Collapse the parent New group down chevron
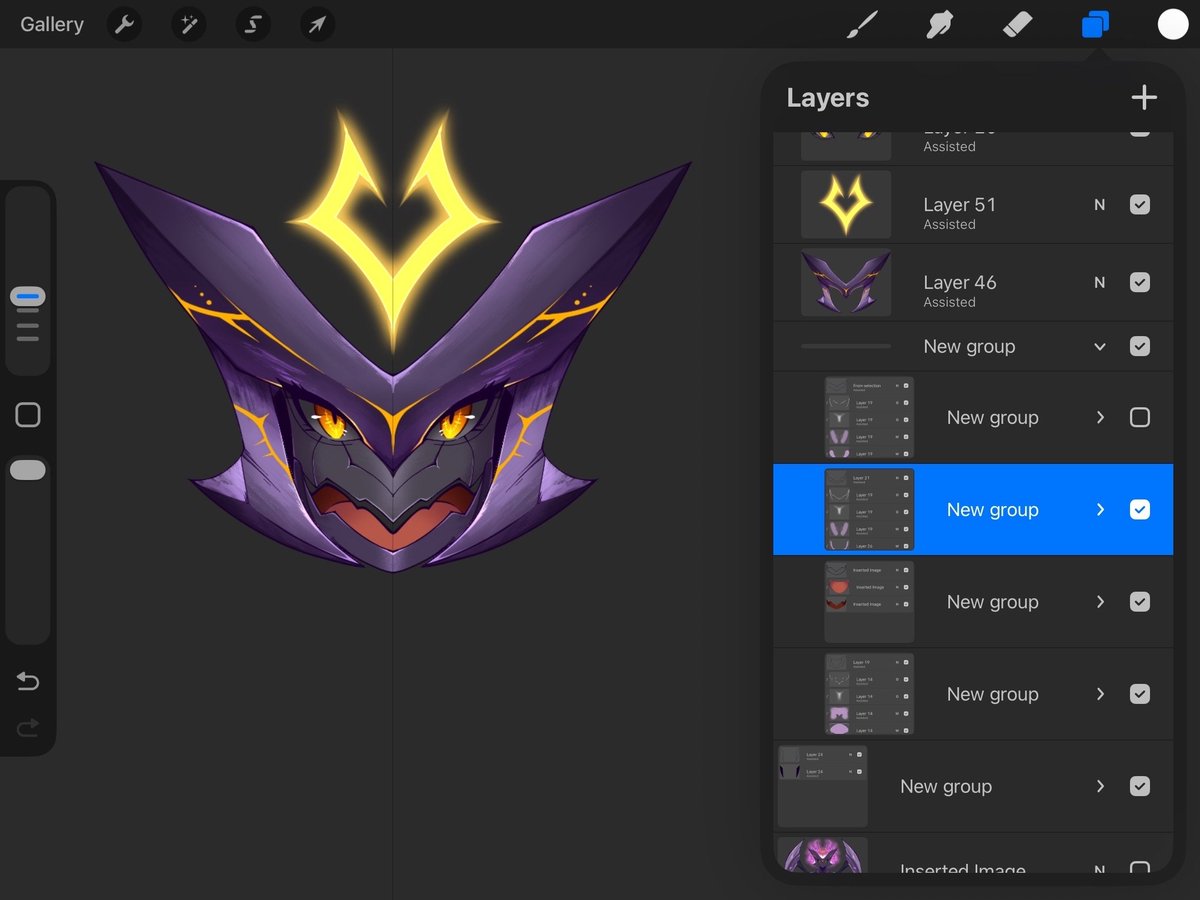 coord(1100,347)
